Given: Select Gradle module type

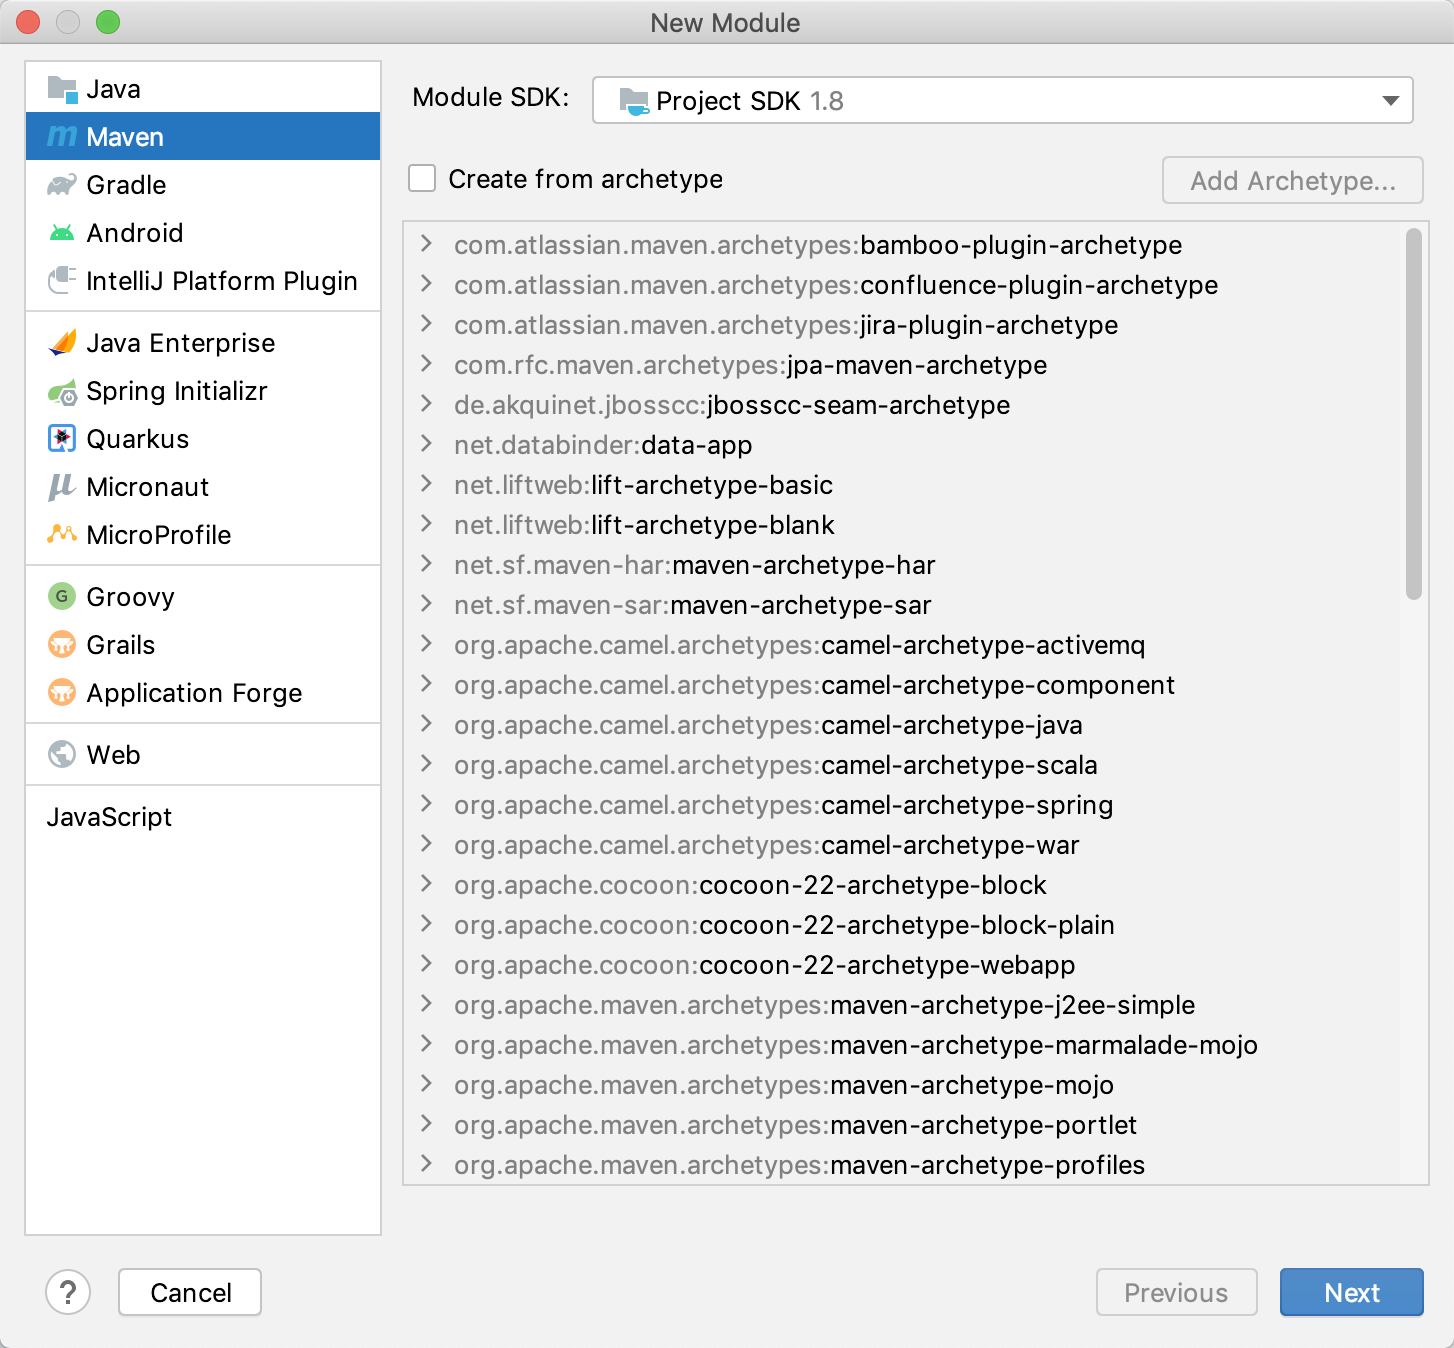Looking at the screenshot, I should point(203,185).
